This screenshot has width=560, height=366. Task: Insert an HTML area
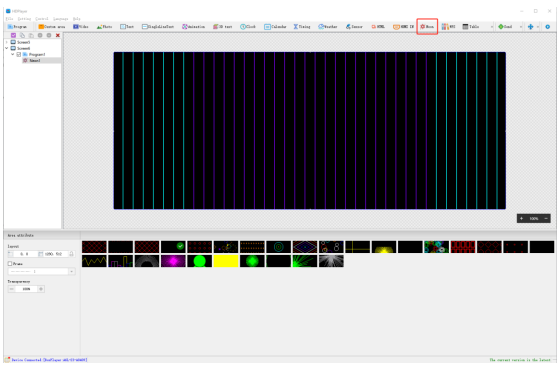378,27
